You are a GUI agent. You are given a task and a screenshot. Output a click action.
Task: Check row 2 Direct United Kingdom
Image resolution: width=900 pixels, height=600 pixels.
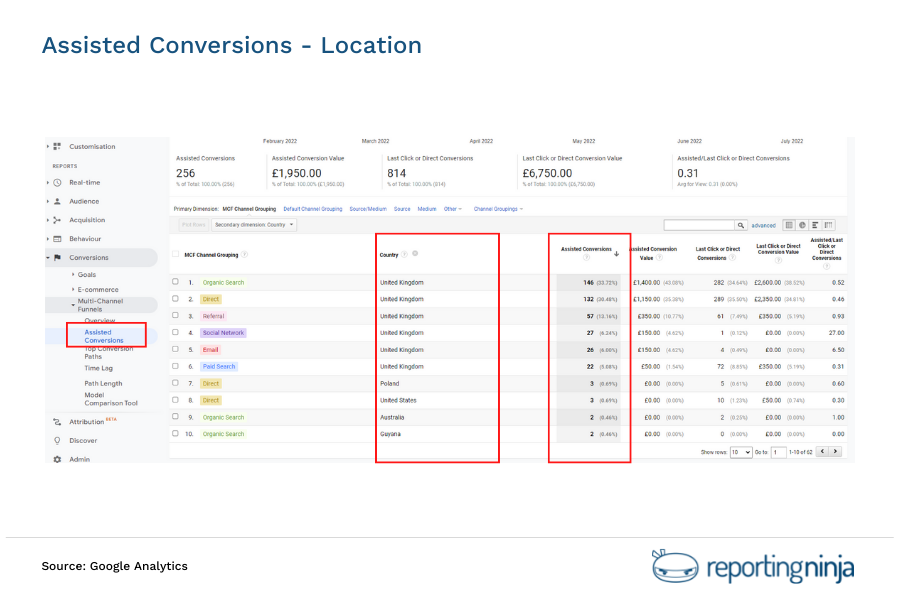click(176, 299)
